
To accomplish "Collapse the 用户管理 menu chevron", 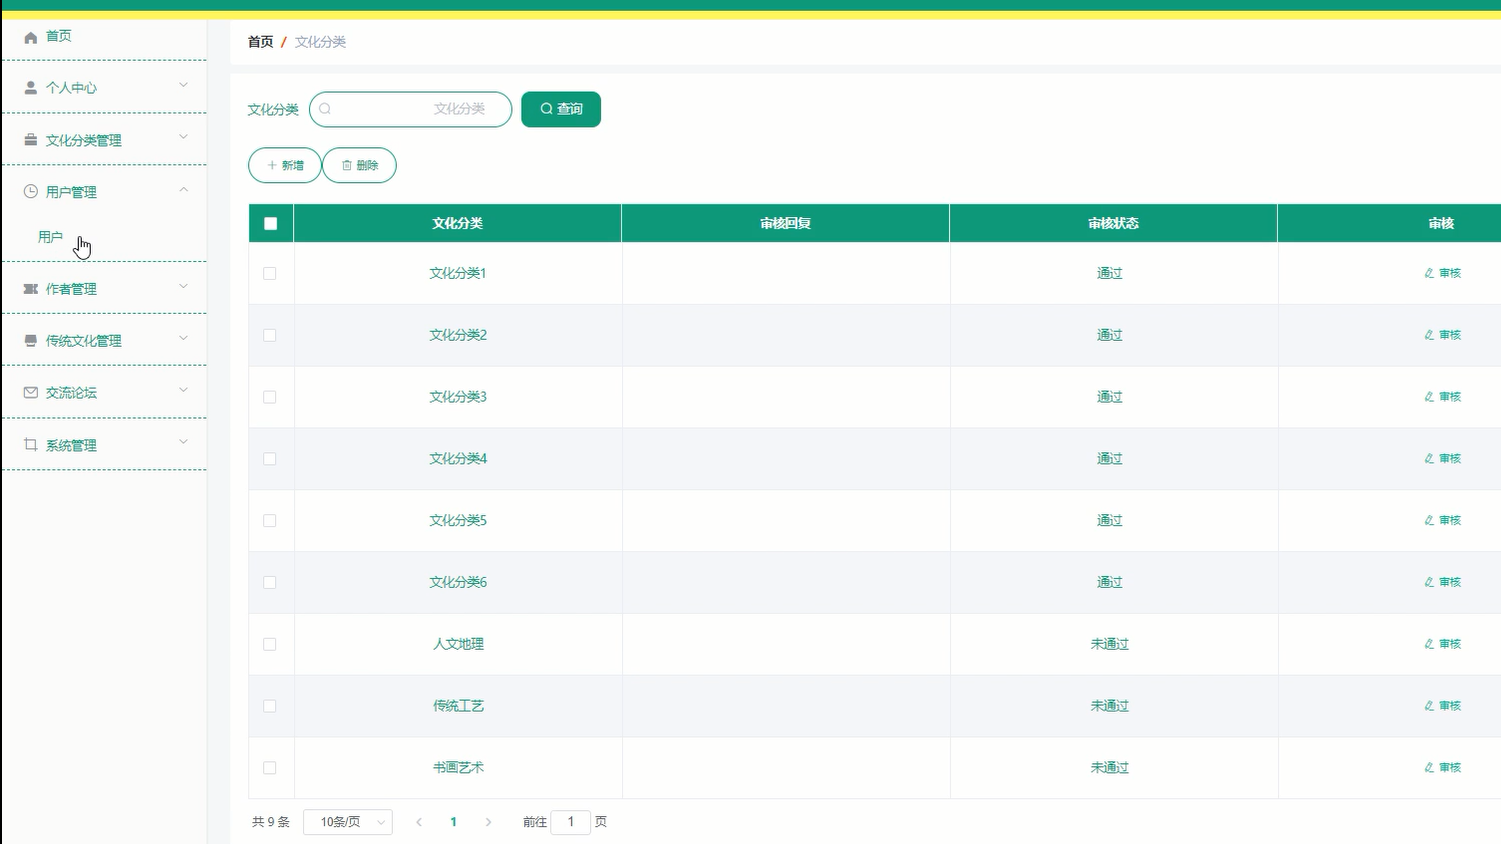I will 183,190.
